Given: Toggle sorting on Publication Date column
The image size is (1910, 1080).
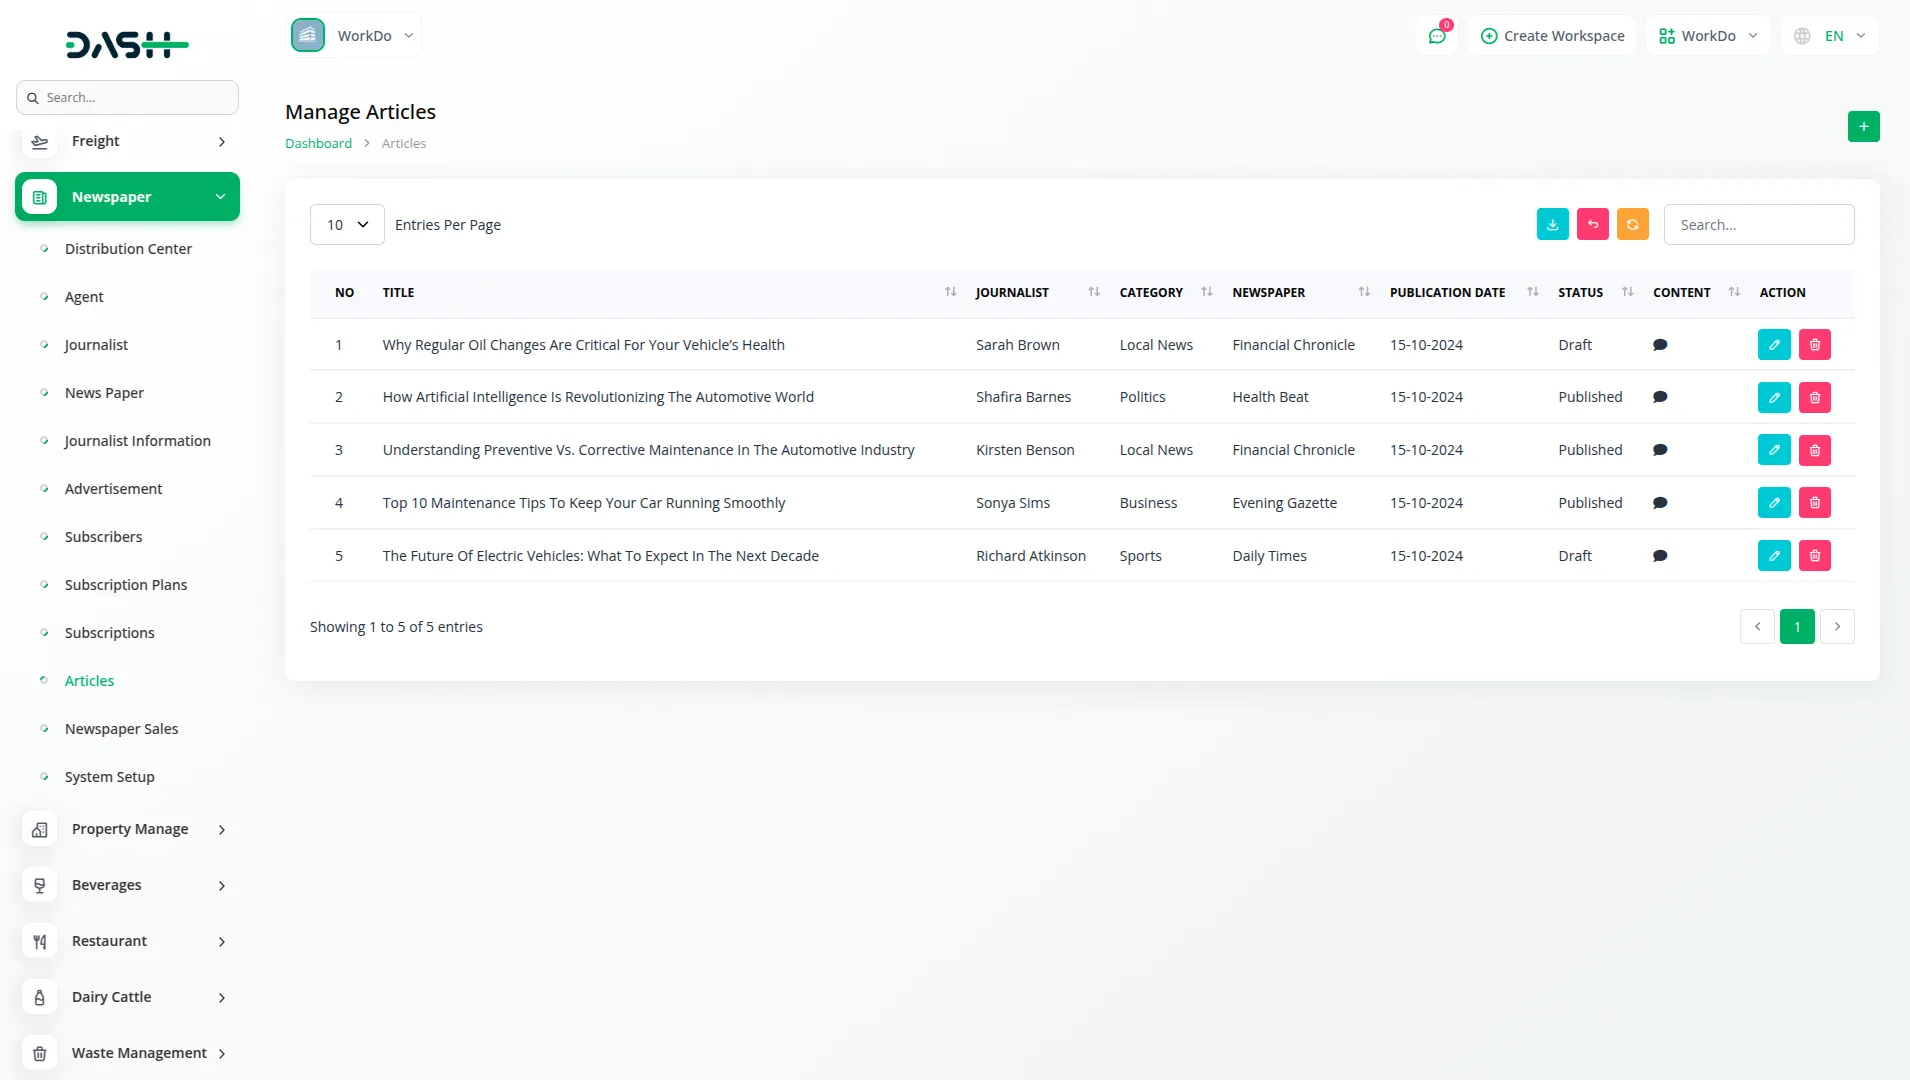Looking at the screenshot, I should (1532, 292).
